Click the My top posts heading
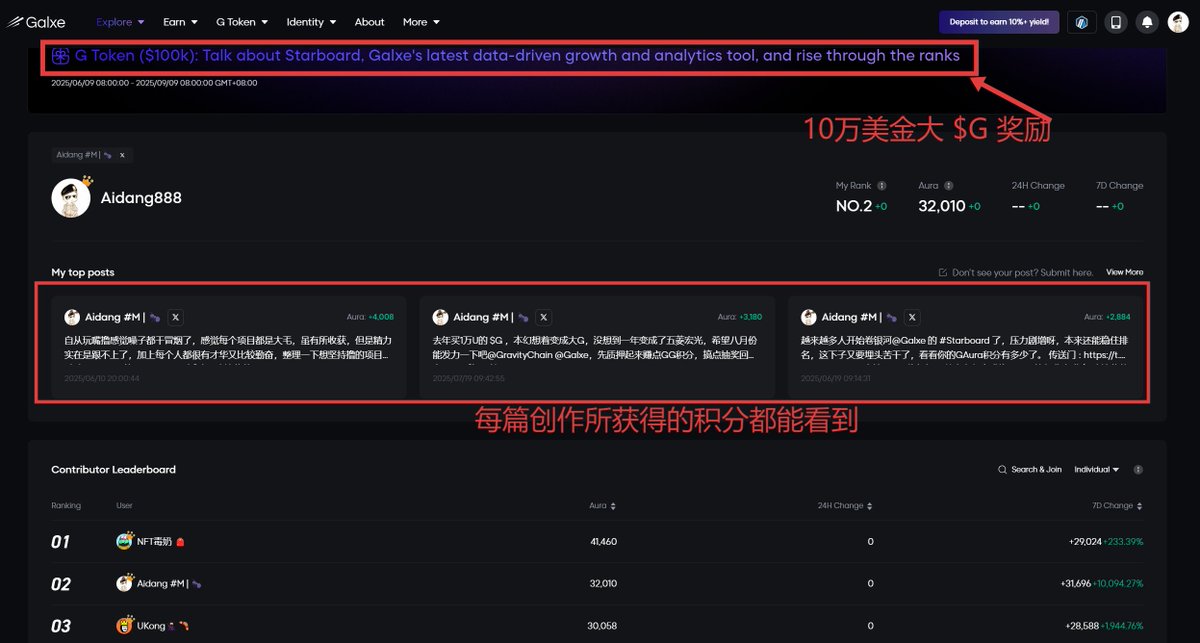 pyautogui.click(x=83, y=272)
